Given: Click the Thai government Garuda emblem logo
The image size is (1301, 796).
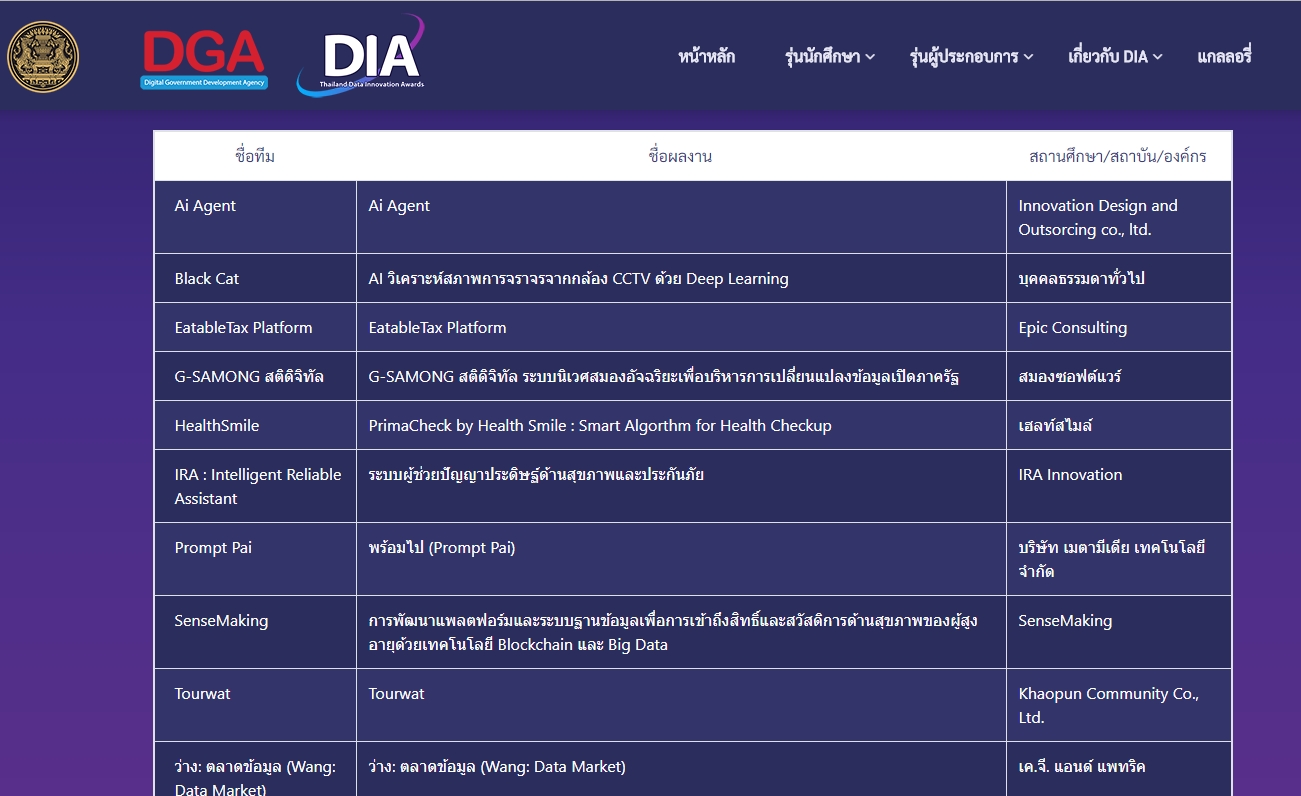Looking at the screenshot, I should click(43, 56).
